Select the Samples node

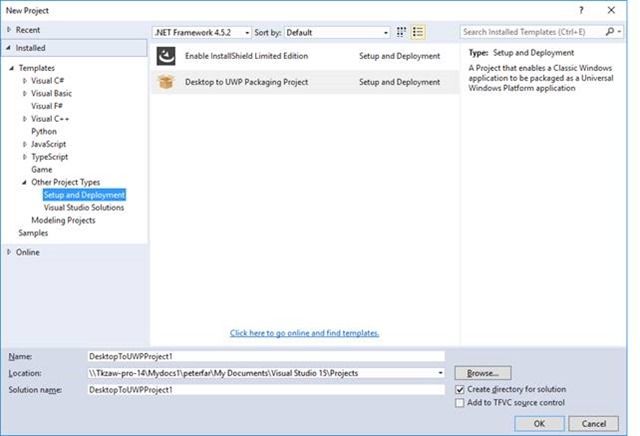[33, 233]
